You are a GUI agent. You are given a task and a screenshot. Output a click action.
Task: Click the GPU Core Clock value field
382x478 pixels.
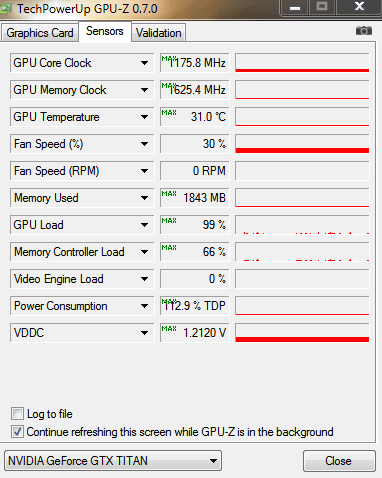click(194, 63)
